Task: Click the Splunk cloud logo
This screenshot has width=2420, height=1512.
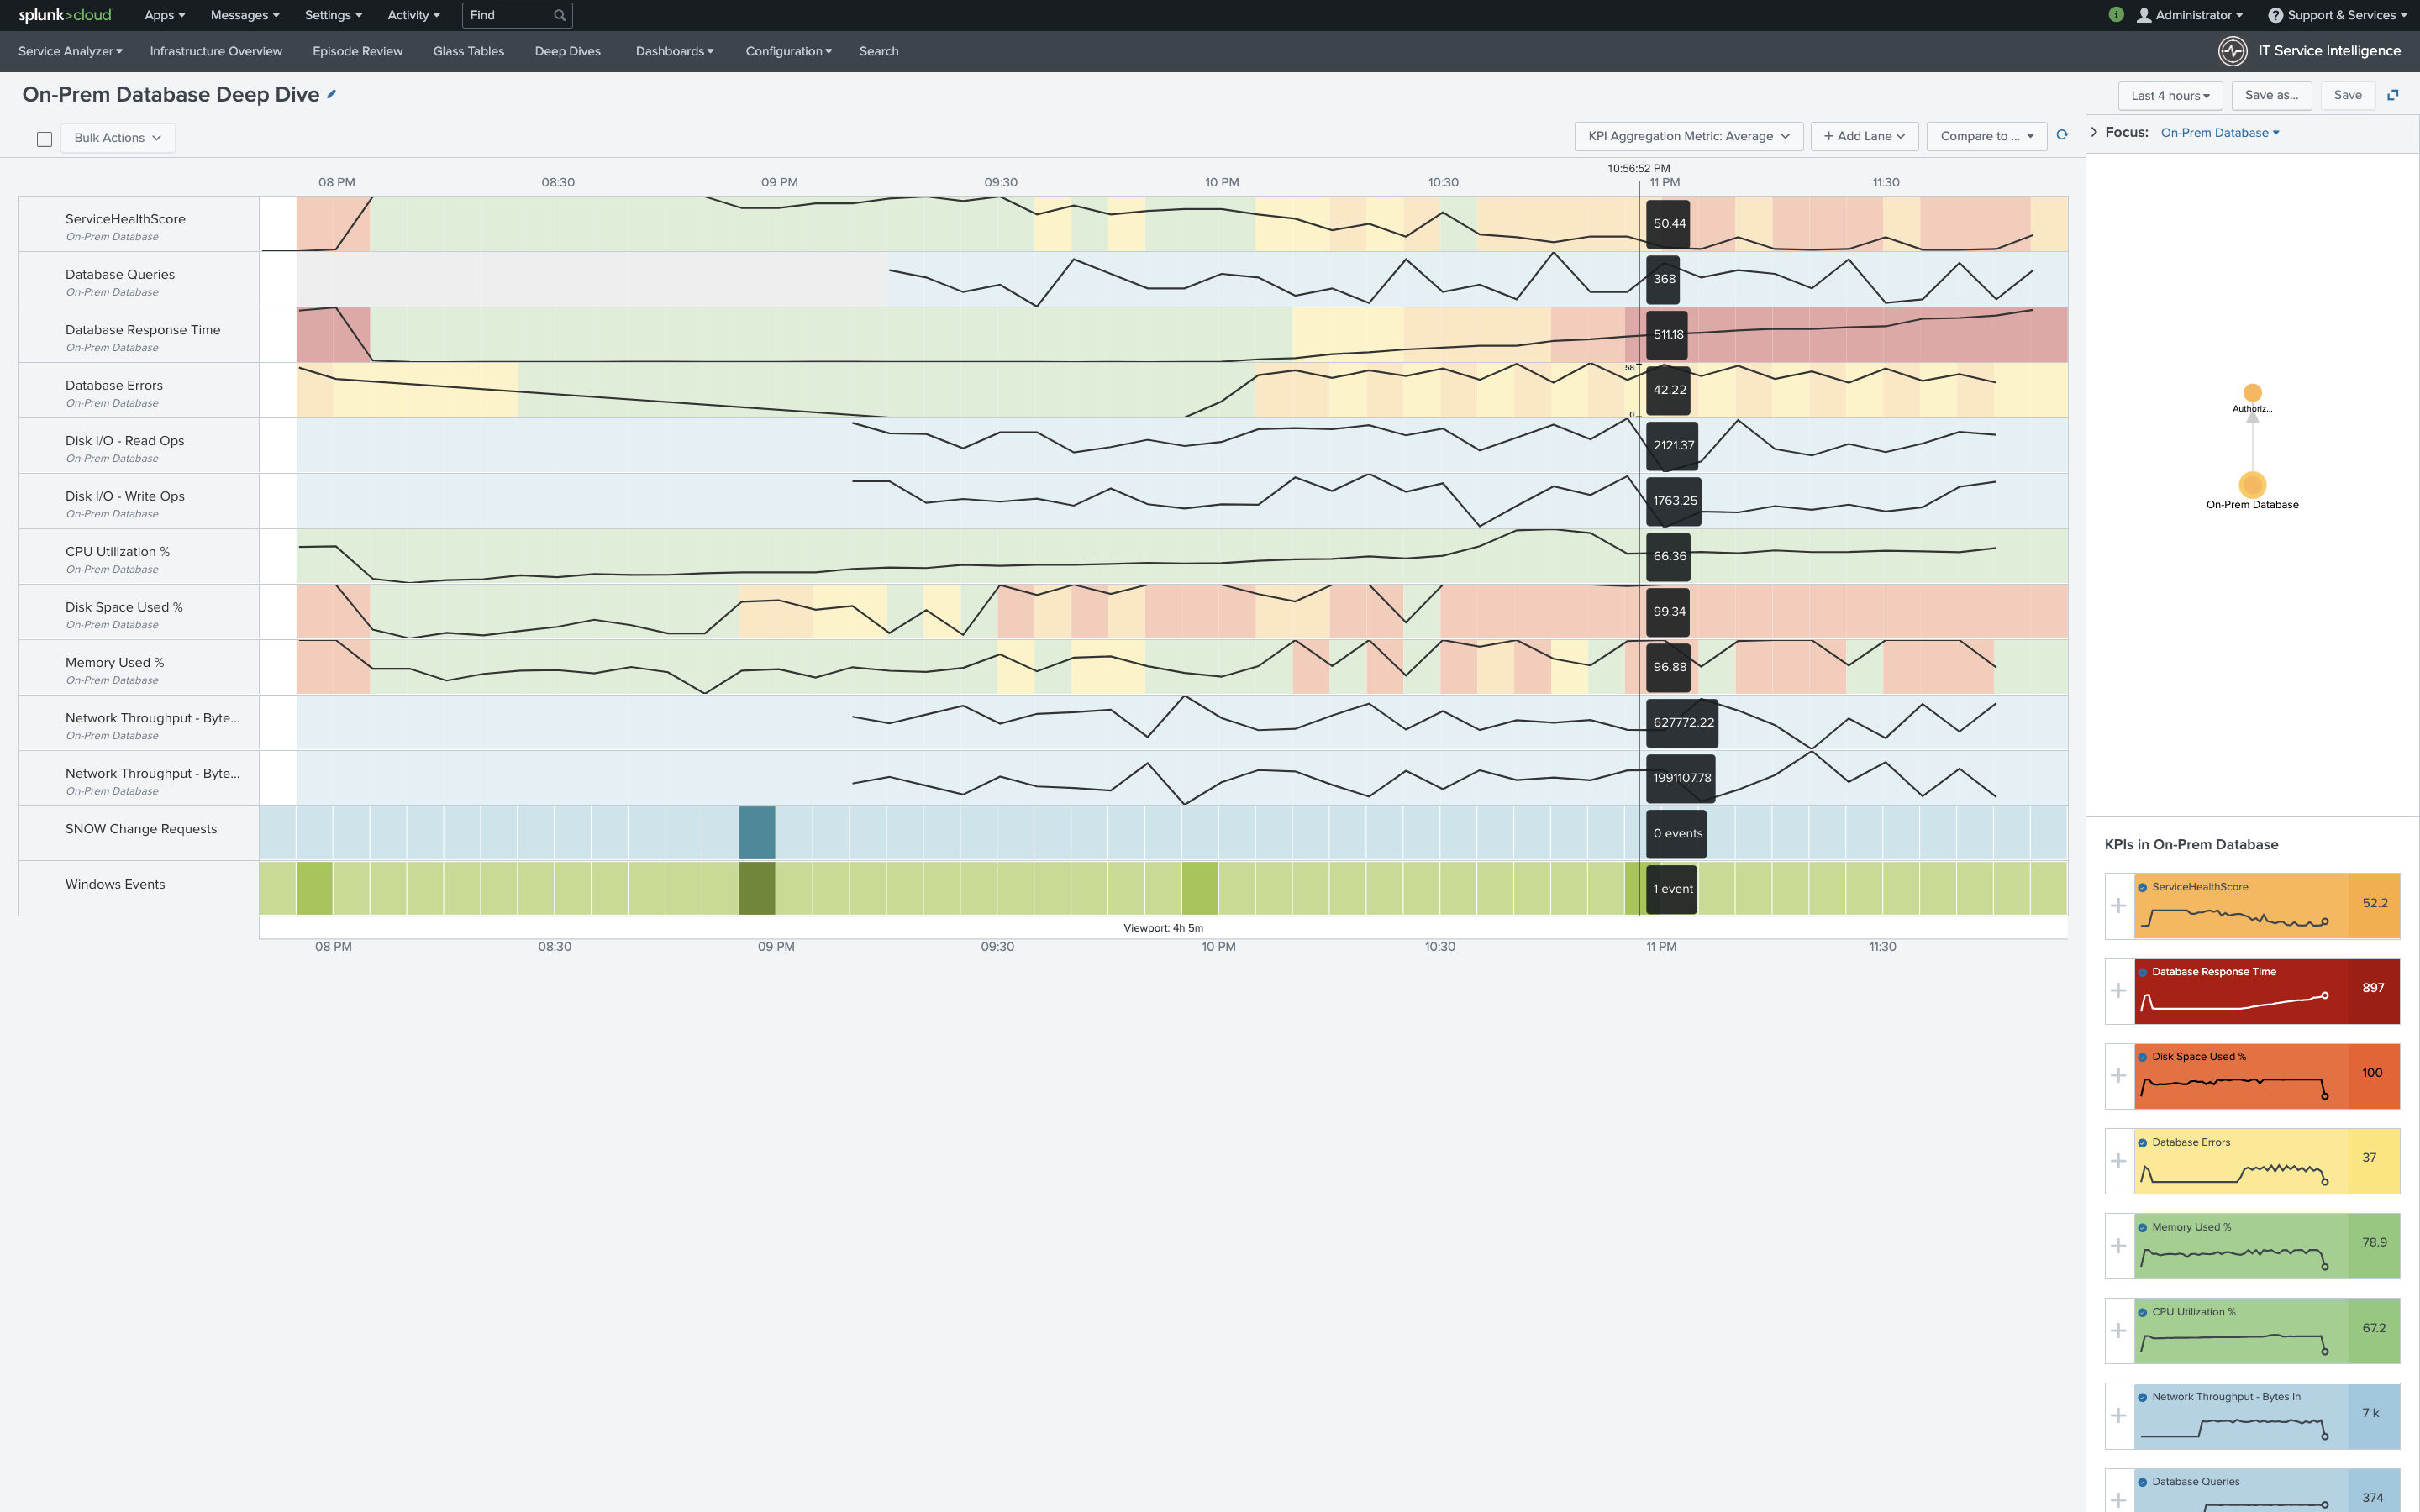Action: click(x=65, y=15)
